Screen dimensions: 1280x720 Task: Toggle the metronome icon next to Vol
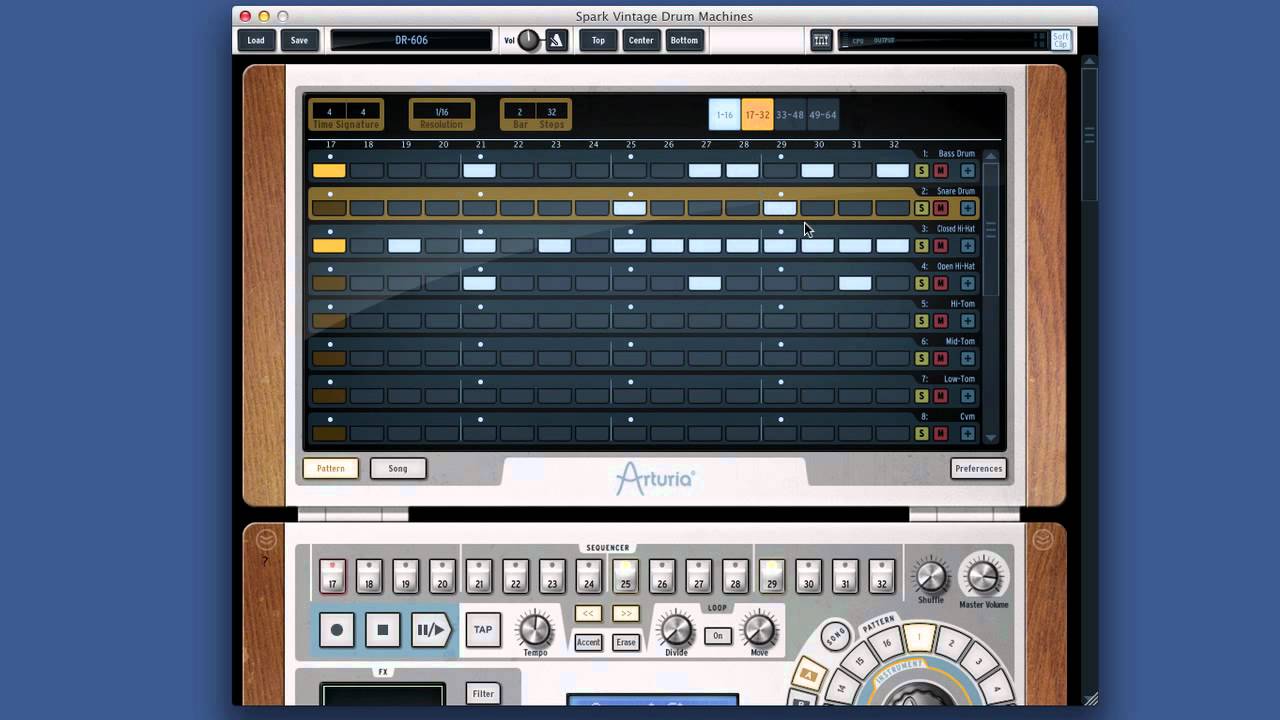(x=557, y=40)
